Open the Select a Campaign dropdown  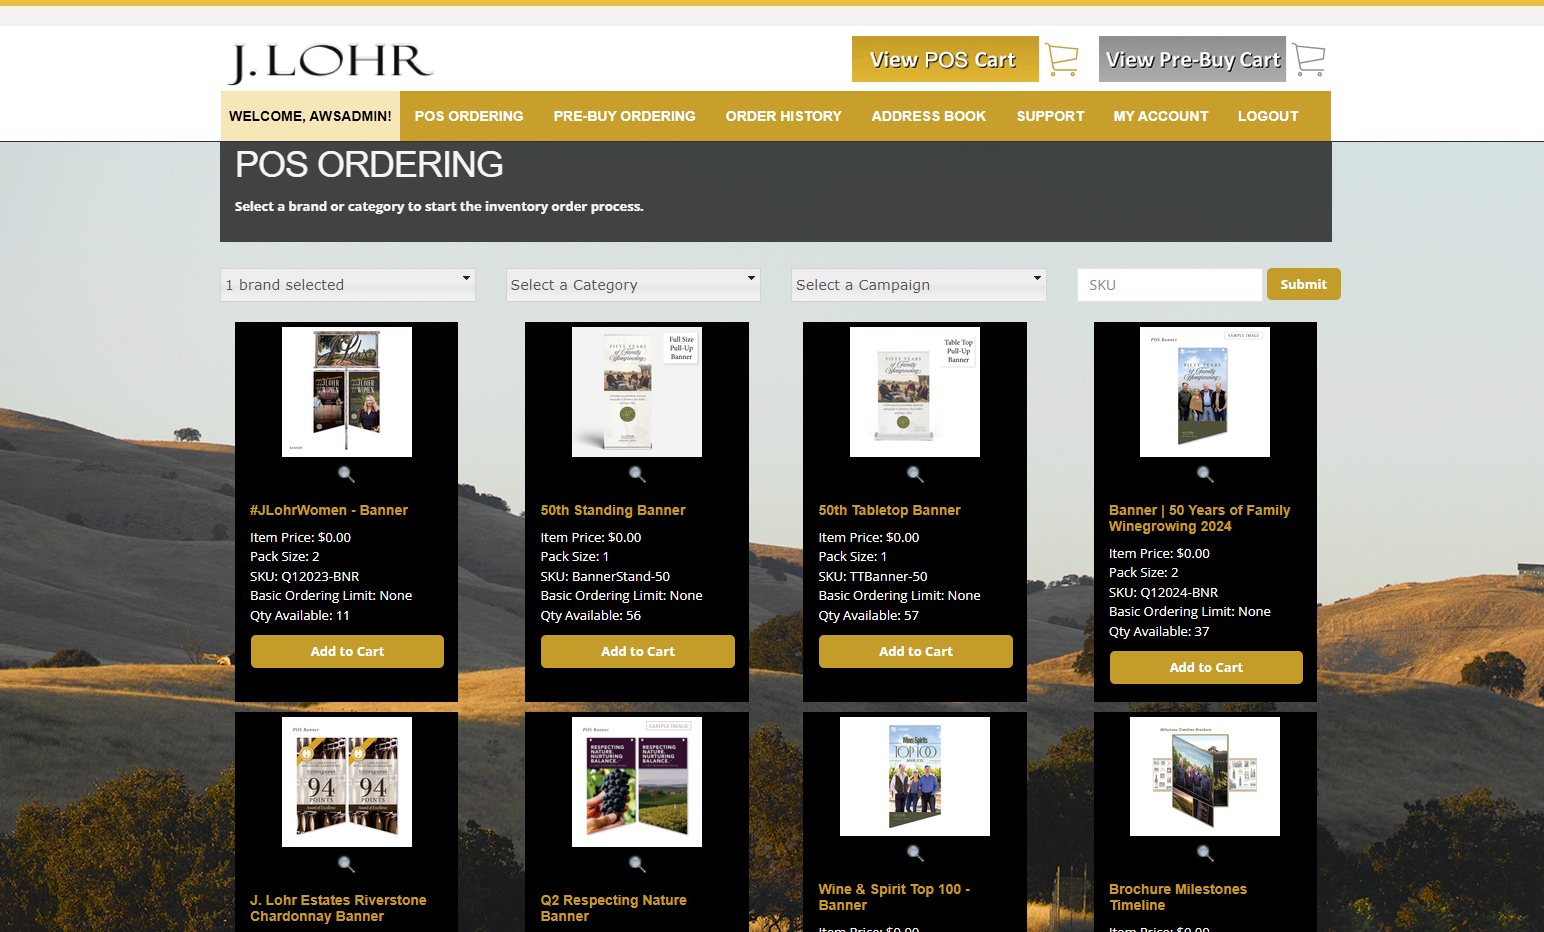tap(918, 284)
